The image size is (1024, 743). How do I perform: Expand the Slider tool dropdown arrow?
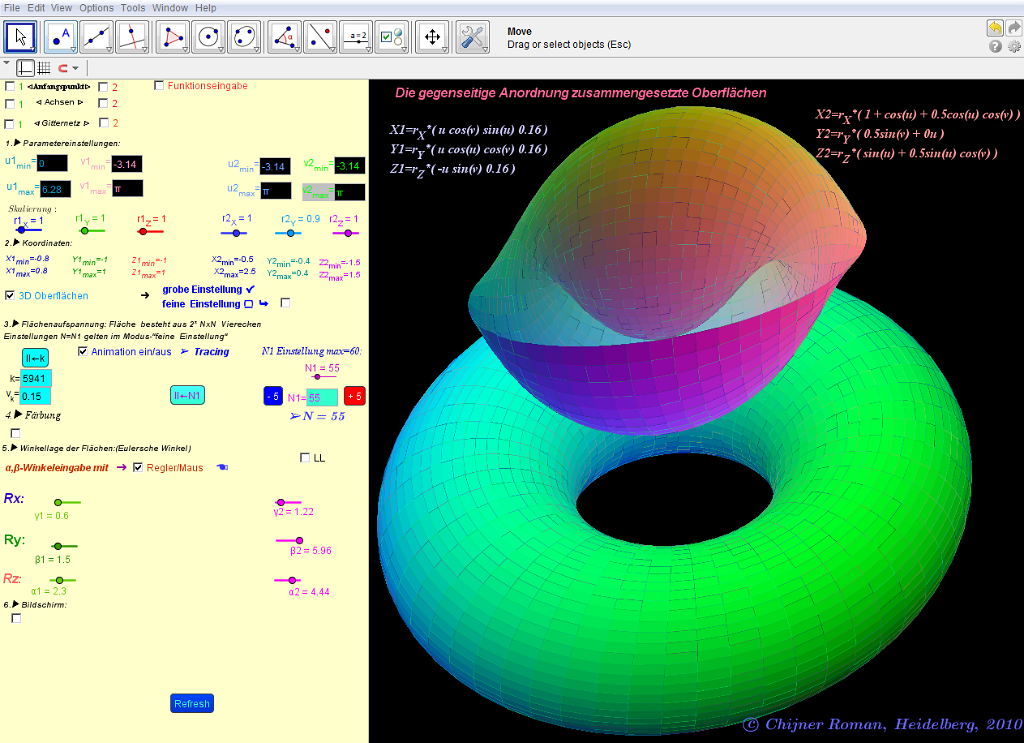point(370,49)
